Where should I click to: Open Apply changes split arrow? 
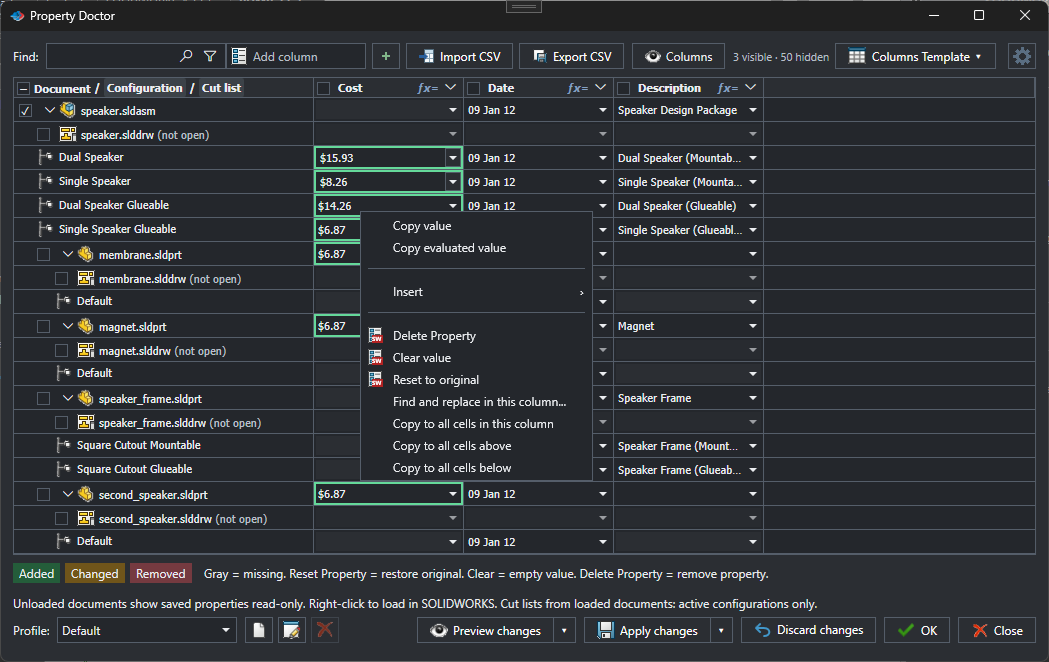[x=721, y=630]
